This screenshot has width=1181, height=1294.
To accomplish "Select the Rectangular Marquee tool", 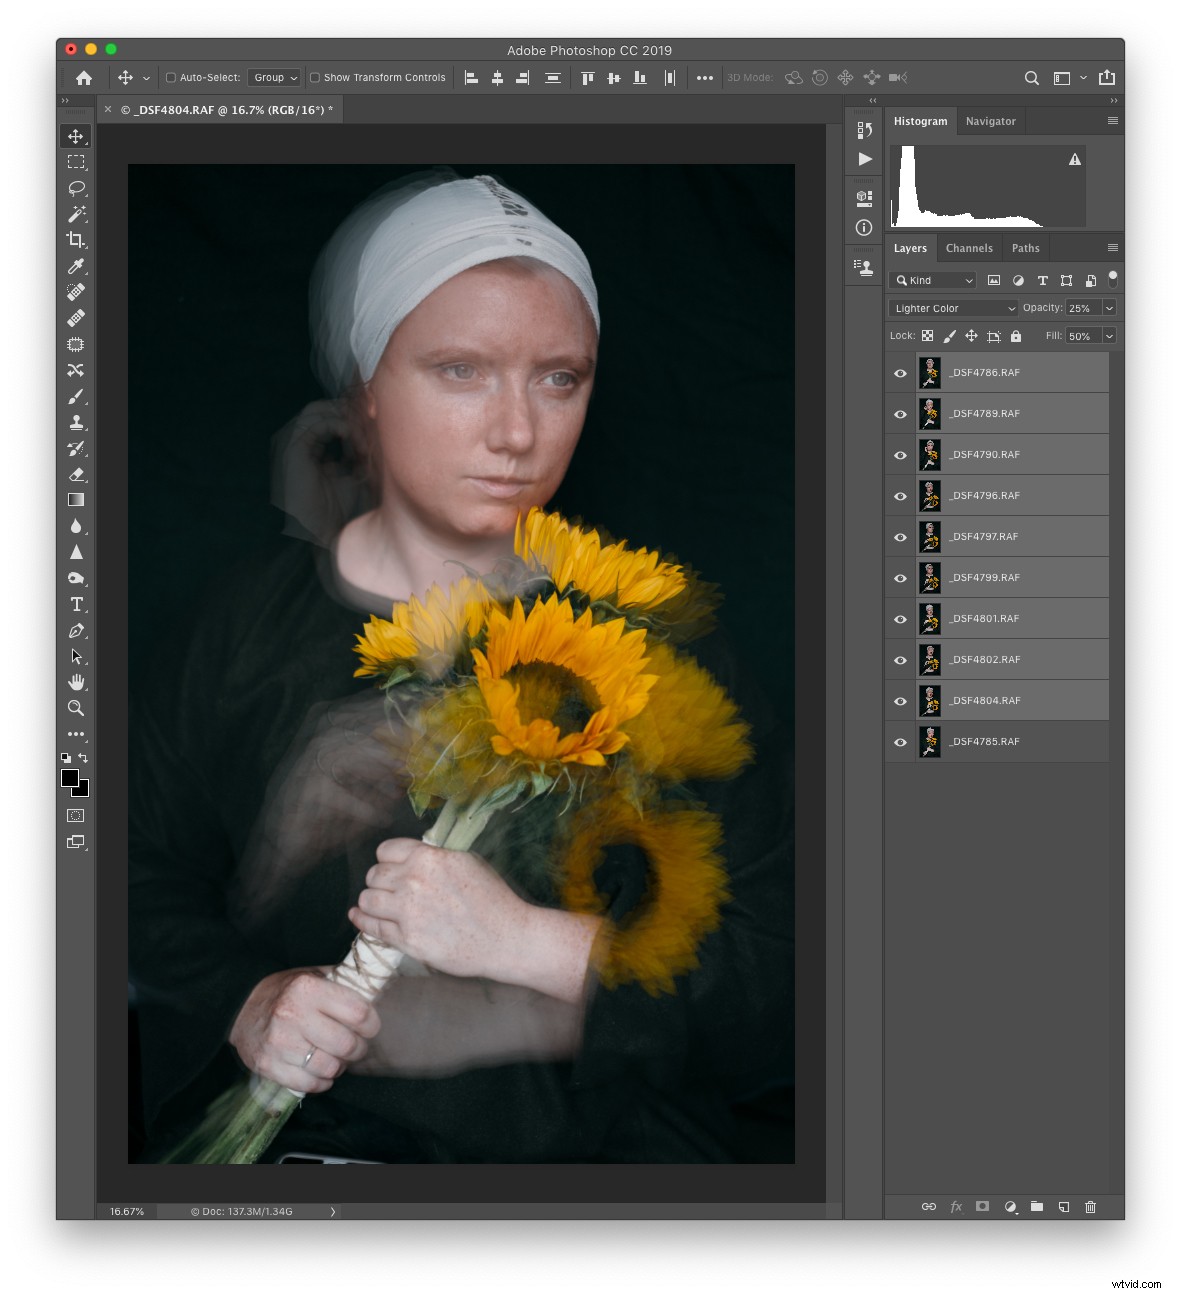I will tap(76, 162).
